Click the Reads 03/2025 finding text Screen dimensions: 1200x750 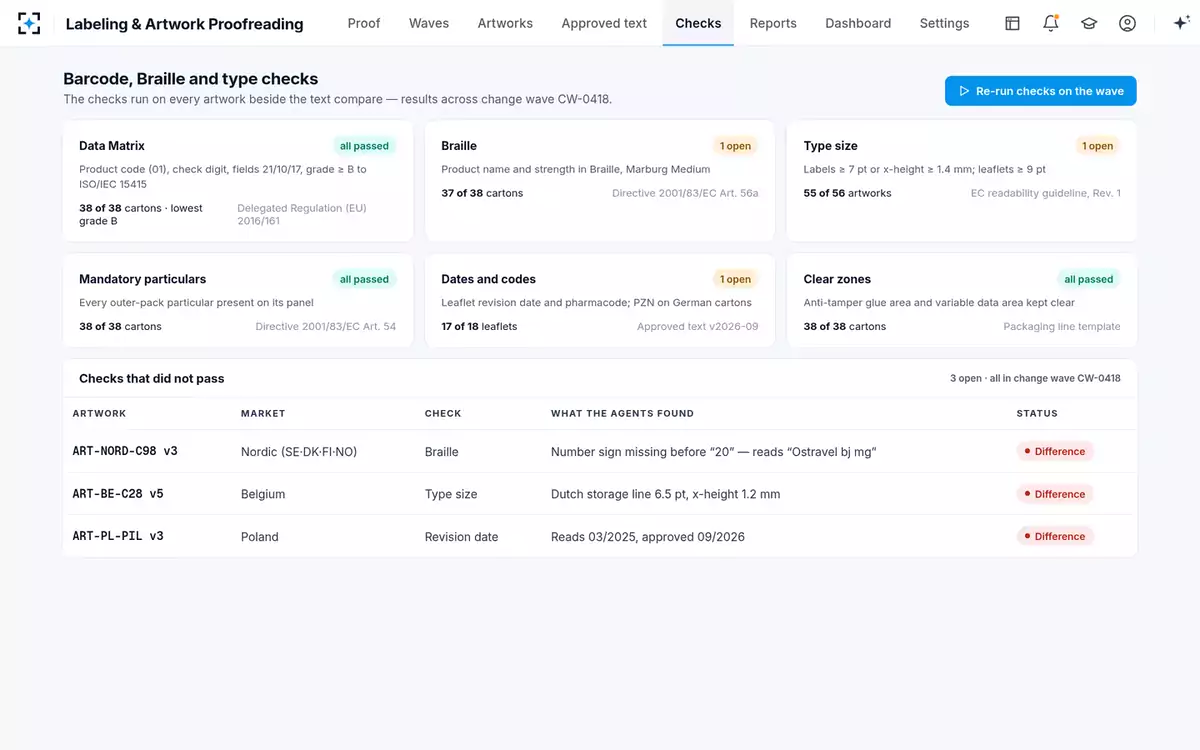[648, 537]
